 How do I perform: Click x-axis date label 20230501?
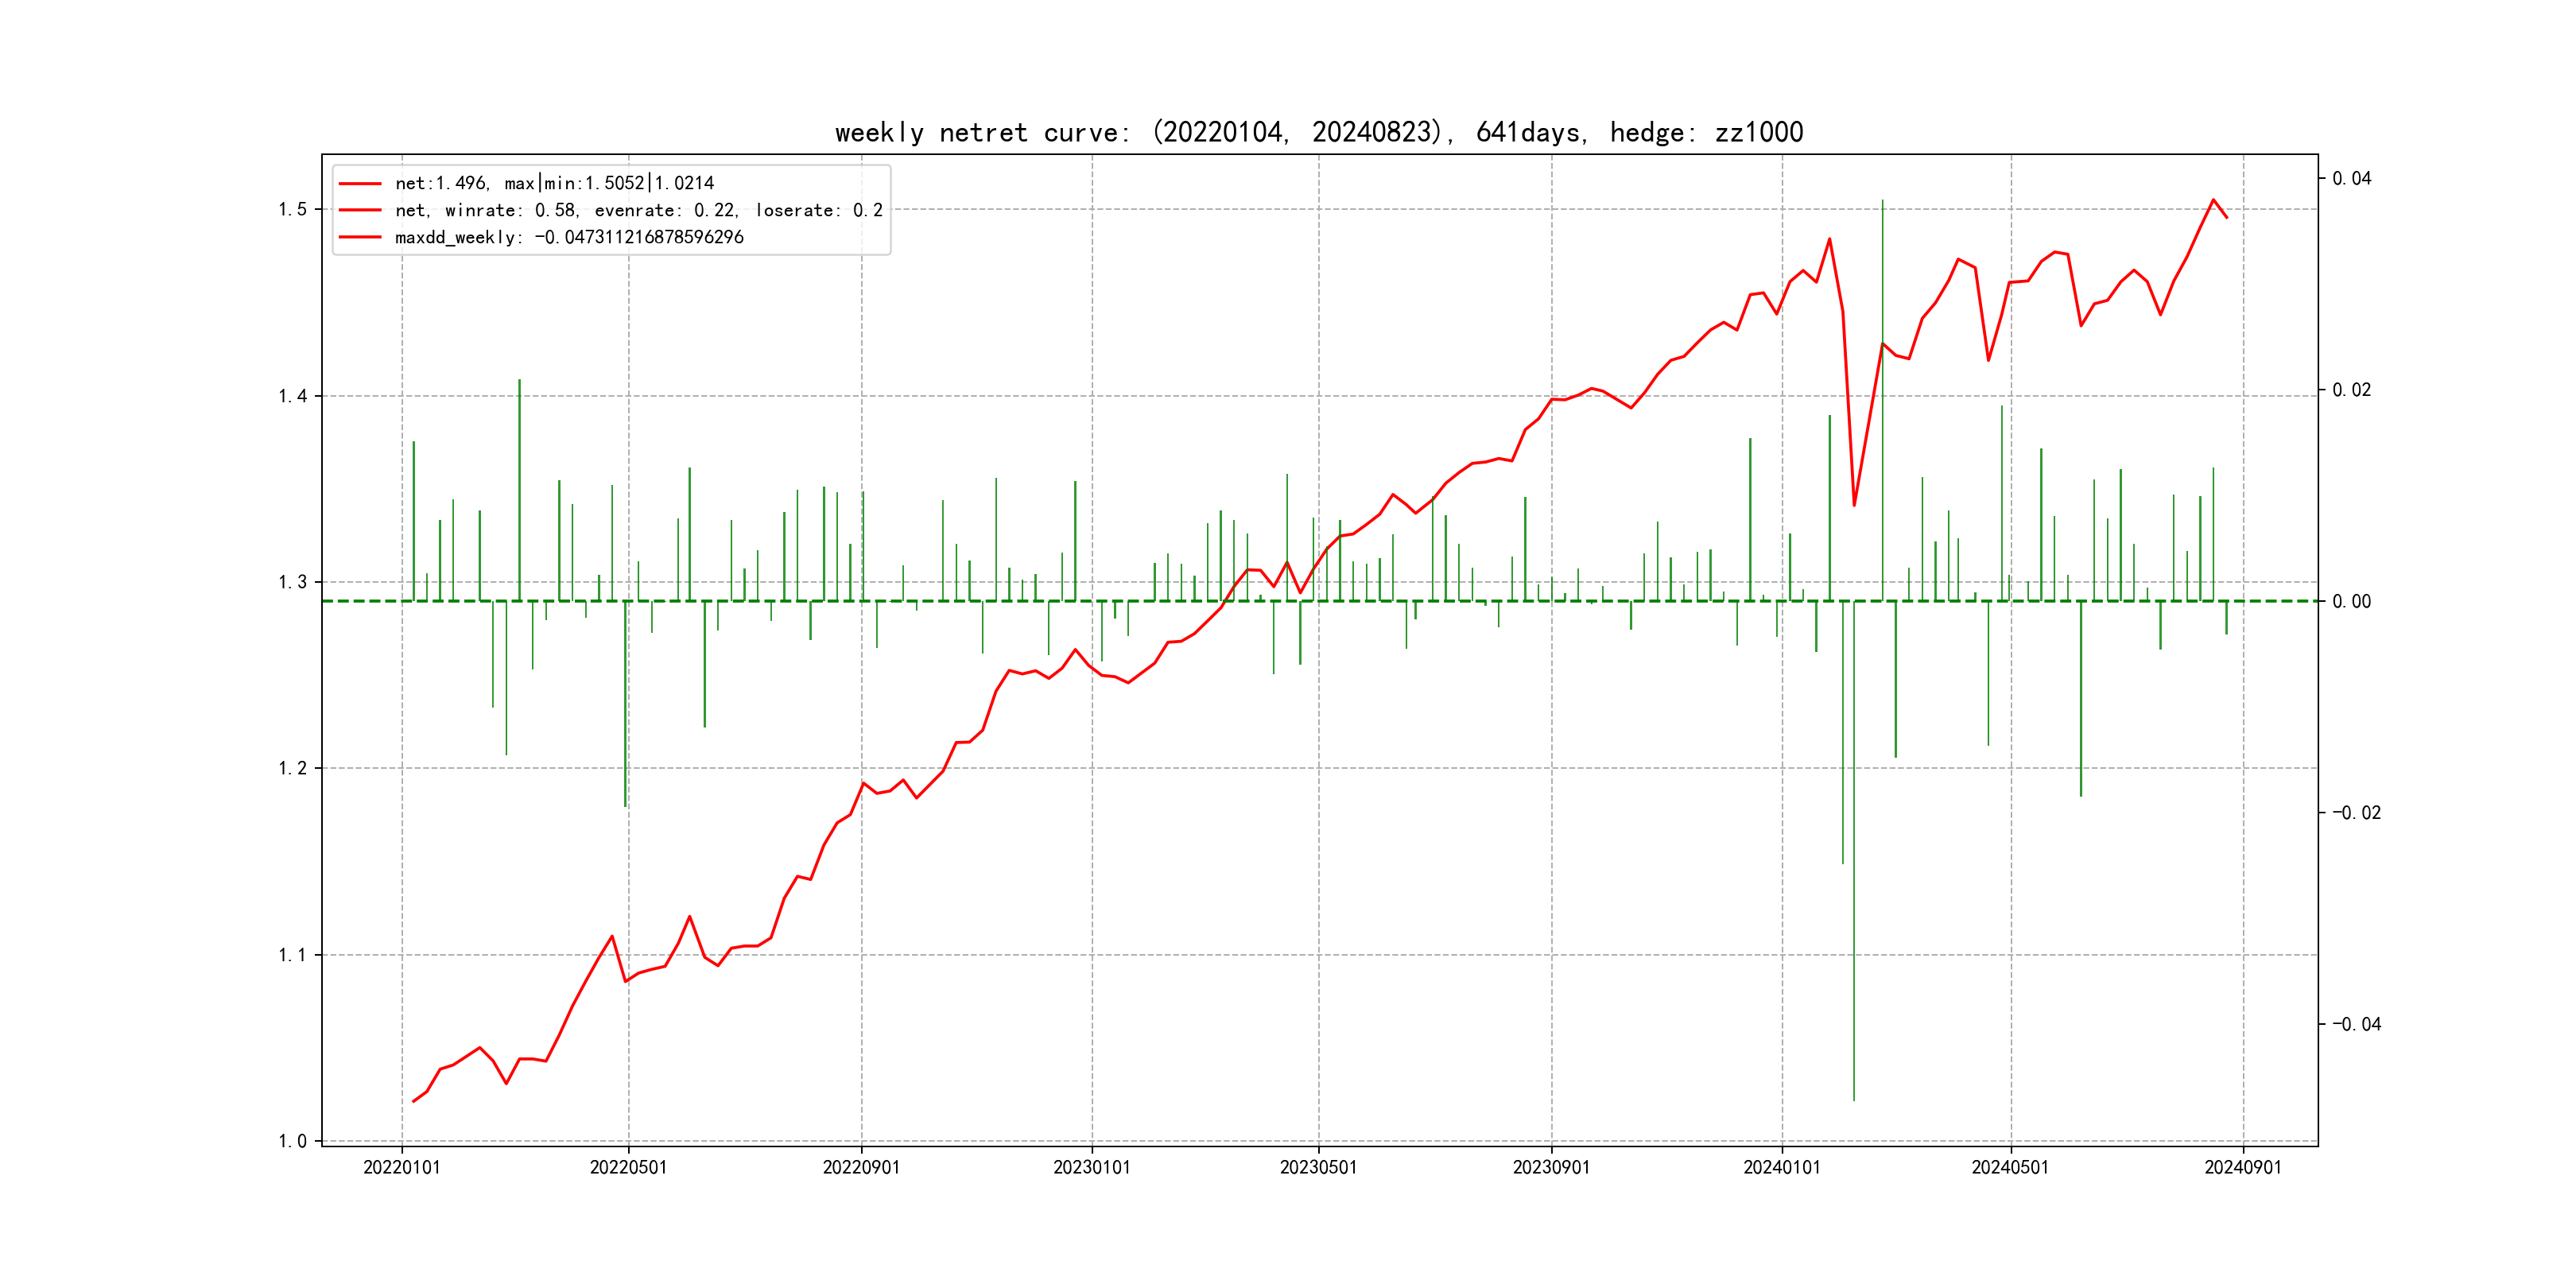1318,1167
